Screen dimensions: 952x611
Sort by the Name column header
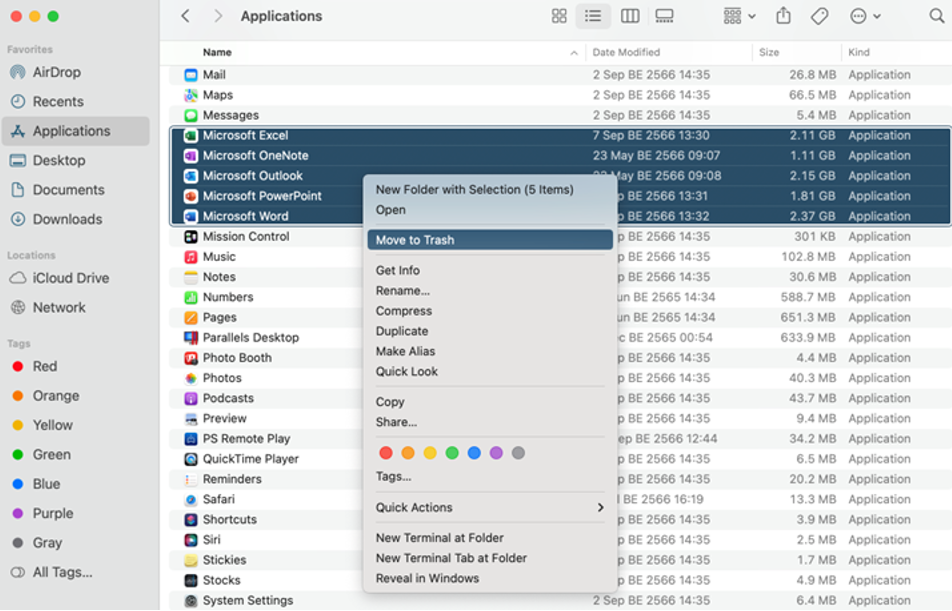[217, 52]
